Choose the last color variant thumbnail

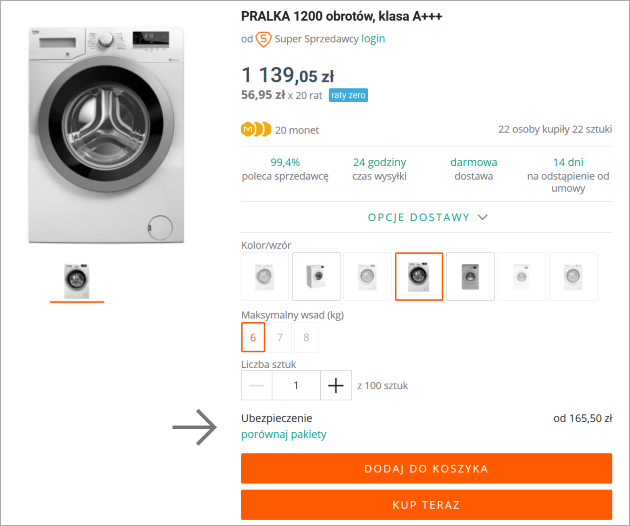[573, 276]
